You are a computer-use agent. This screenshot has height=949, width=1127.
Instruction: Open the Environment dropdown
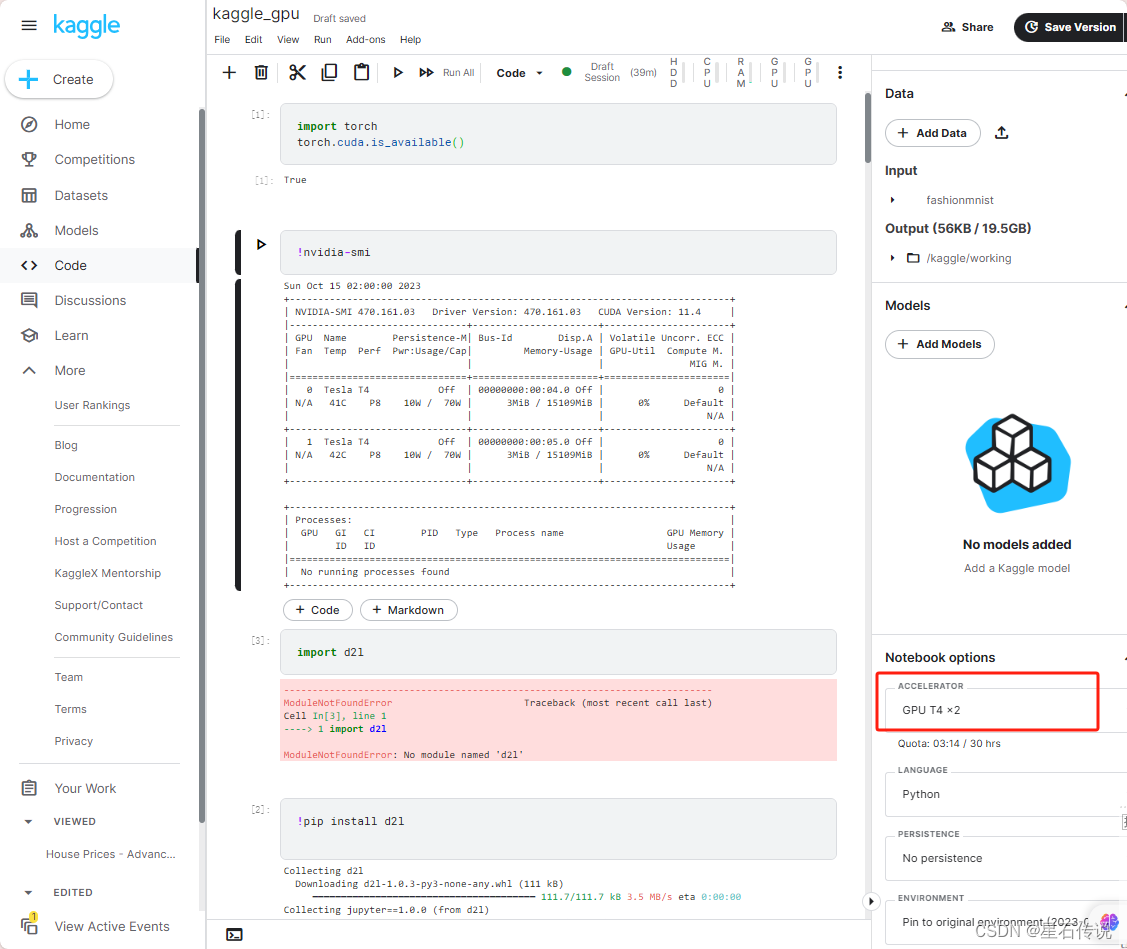click(x=1005, y=922)
